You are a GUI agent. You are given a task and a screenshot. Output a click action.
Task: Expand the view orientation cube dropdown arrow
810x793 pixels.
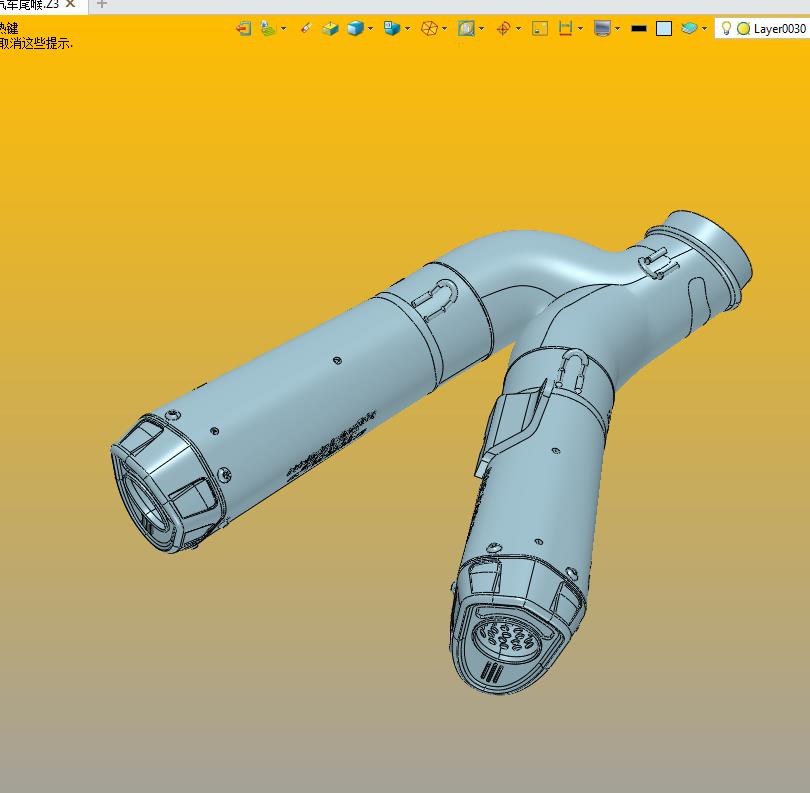click(407, 29)
